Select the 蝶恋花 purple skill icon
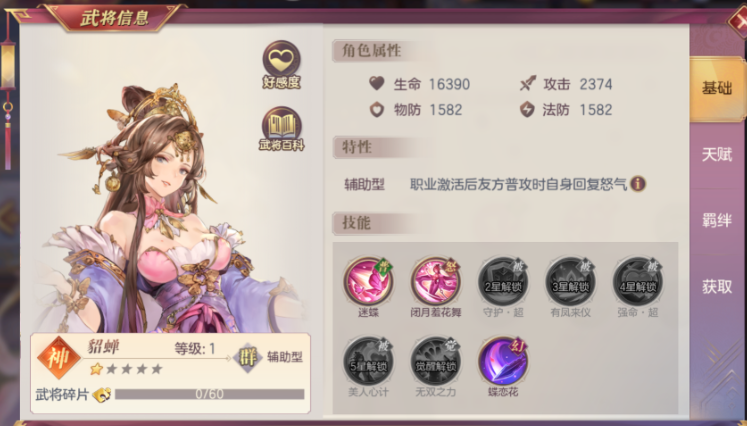 pos(503,361)
